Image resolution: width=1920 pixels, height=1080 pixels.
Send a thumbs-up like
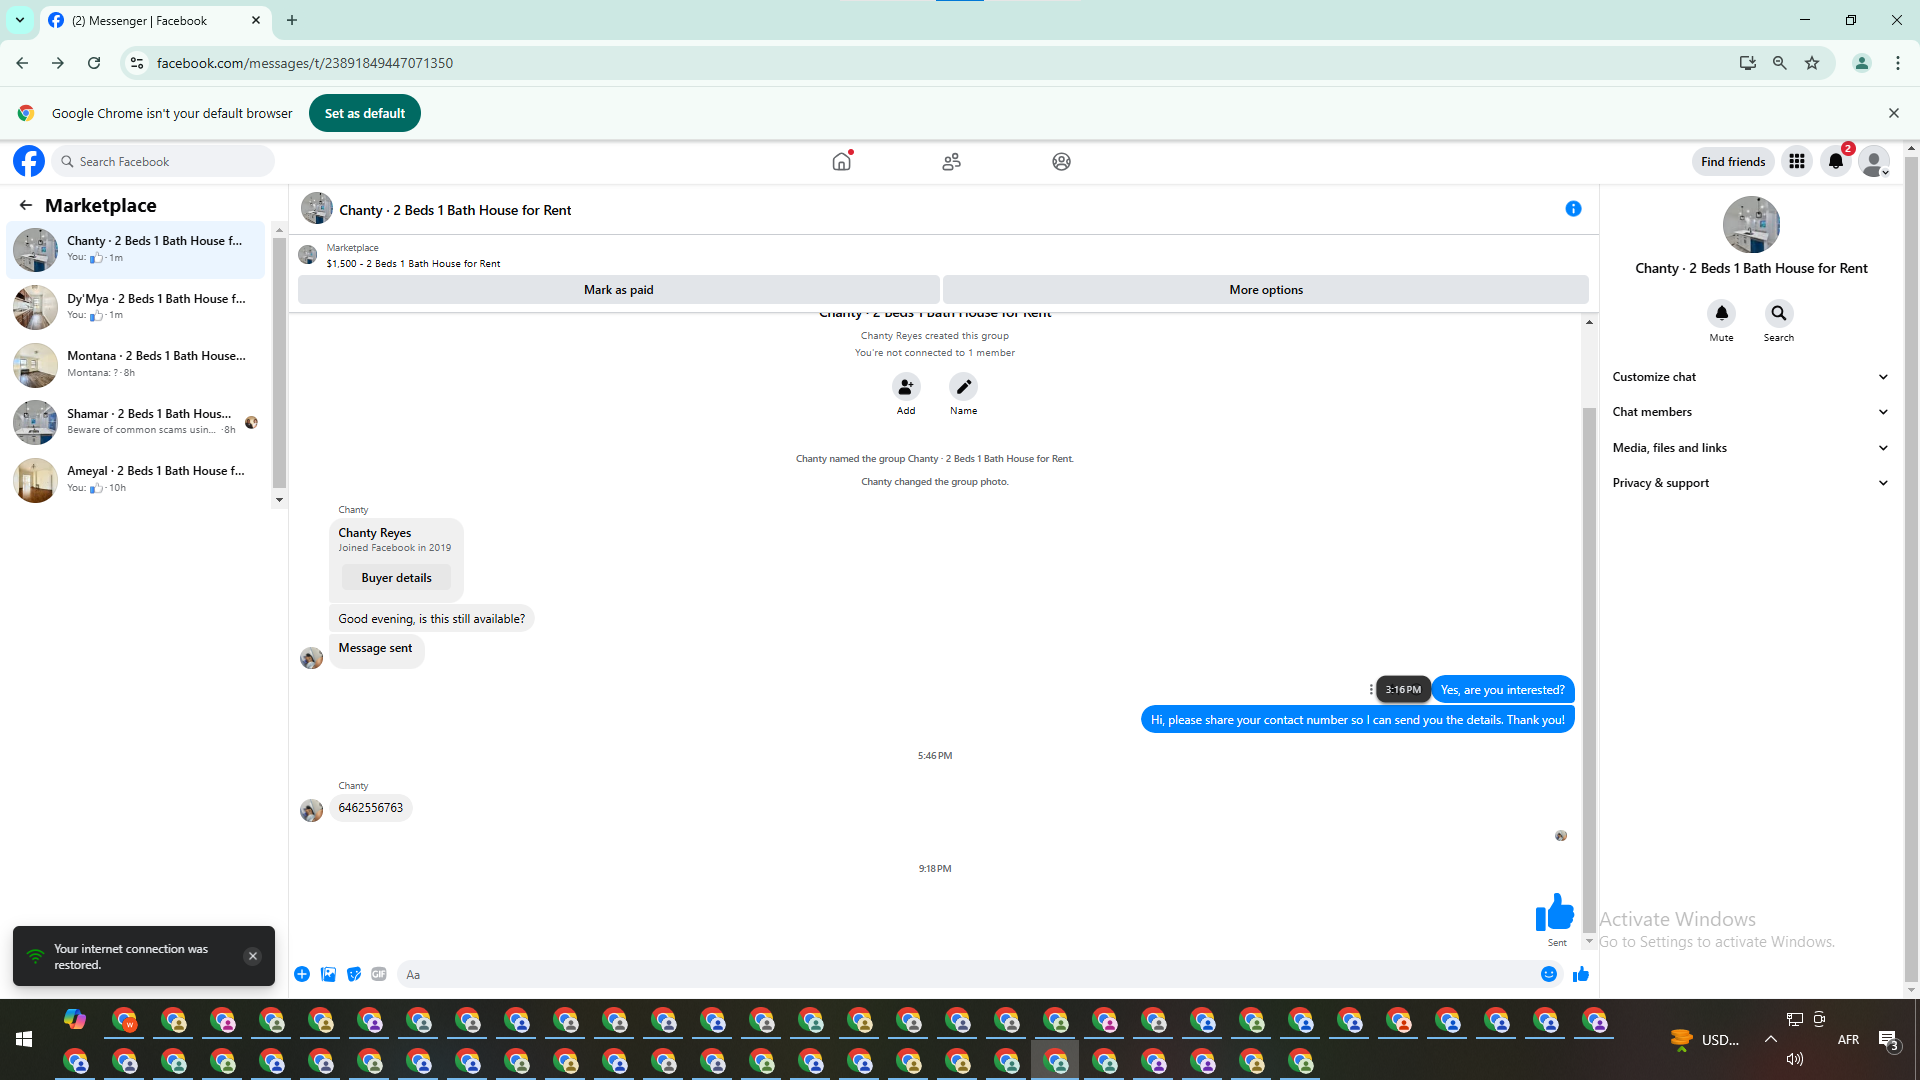coord(1581,974)
